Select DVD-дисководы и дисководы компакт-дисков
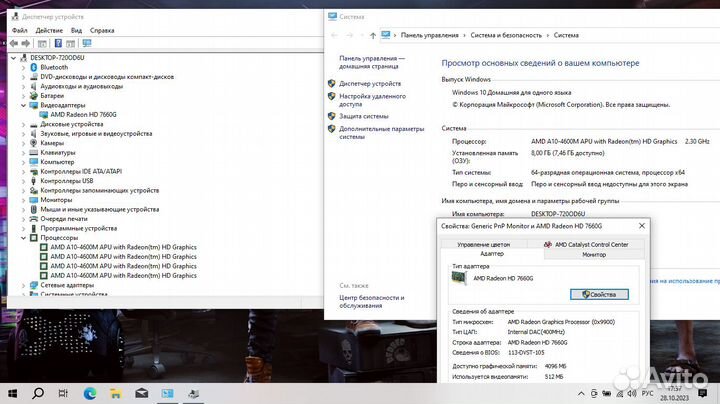 (107, 77)
